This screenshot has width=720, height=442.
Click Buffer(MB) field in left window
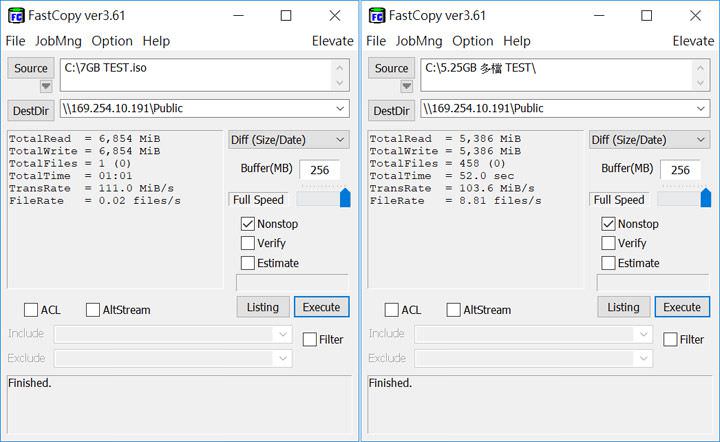coord(320,170)
